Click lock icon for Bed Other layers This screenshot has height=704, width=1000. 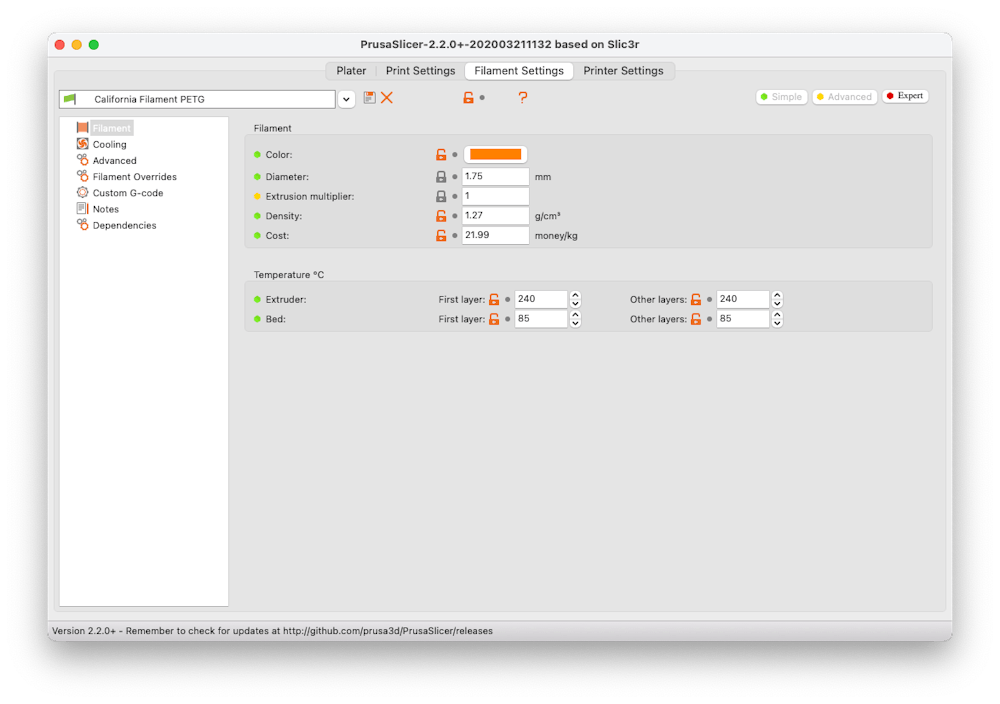696,319
